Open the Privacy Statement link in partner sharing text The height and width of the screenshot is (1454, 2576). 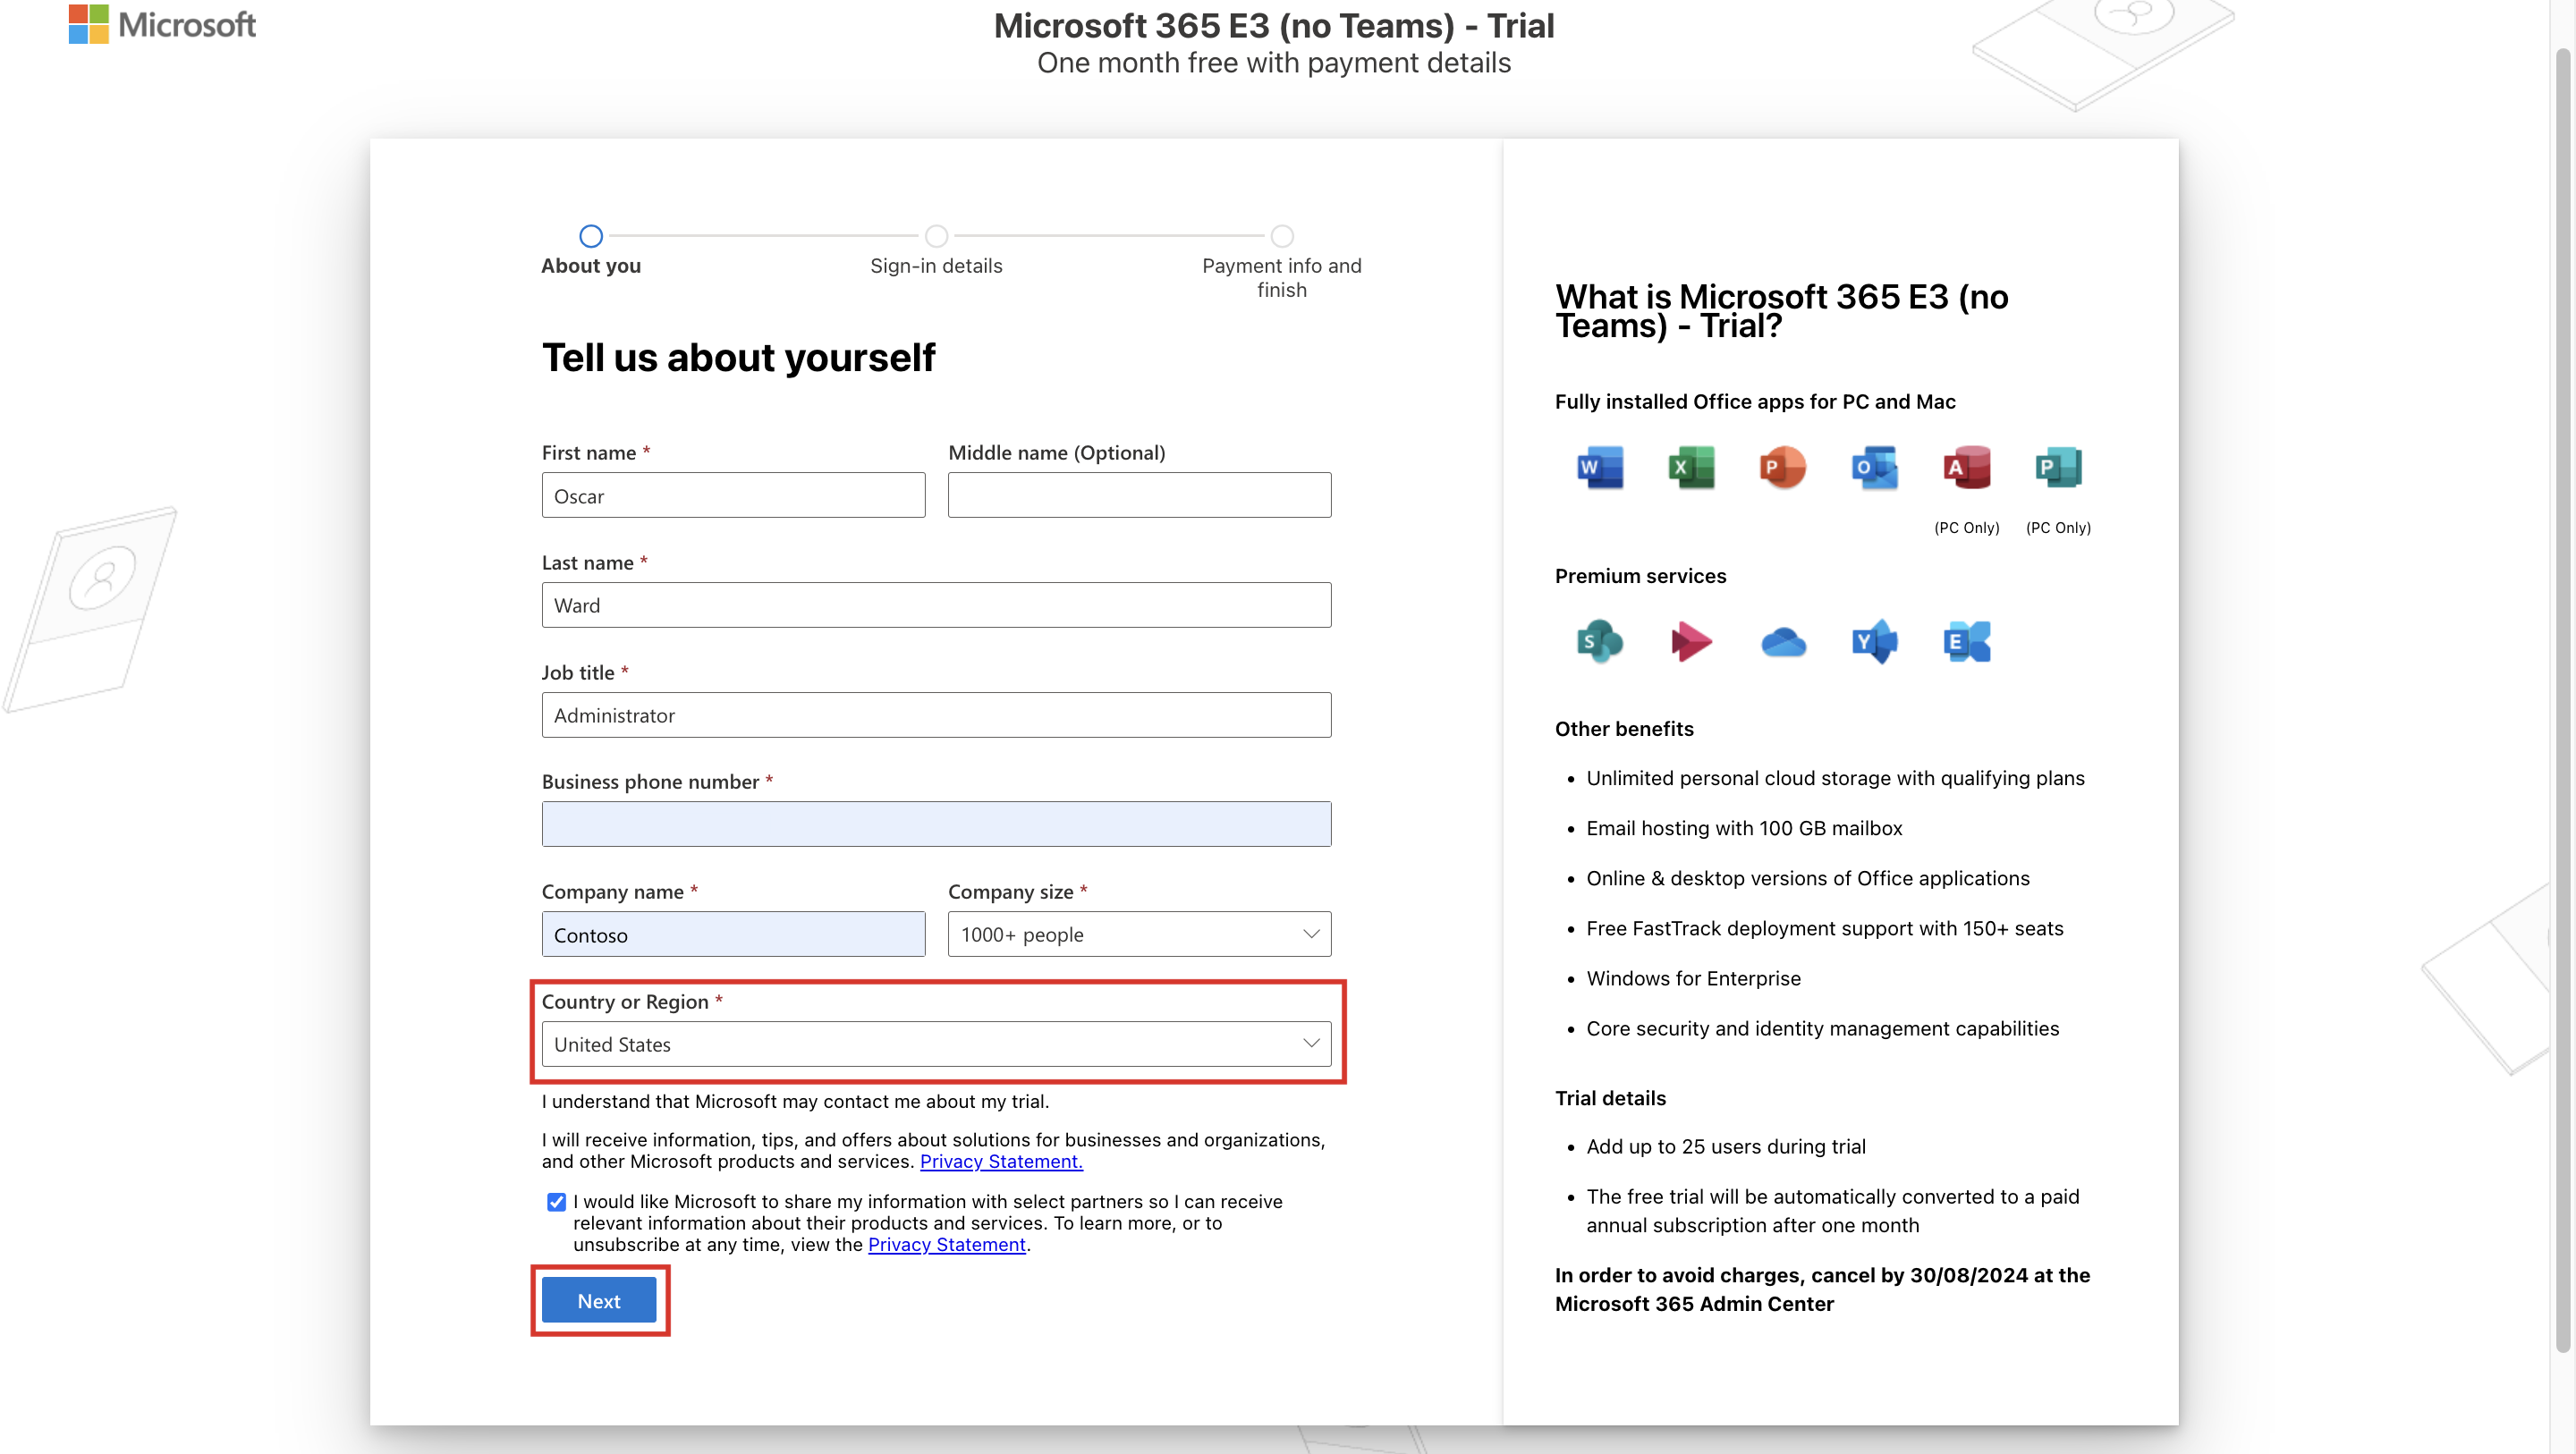pyautogui.click(x=946, y=1244)
